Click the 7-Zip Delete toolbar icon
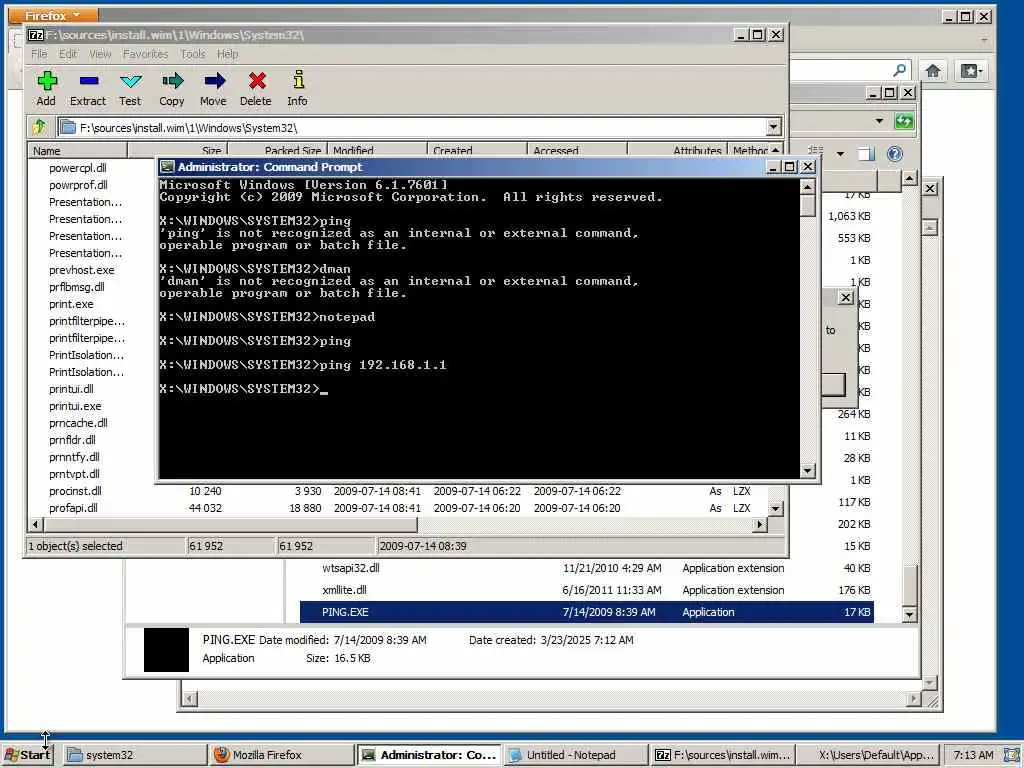1024x768 pixels. (257, 81)
